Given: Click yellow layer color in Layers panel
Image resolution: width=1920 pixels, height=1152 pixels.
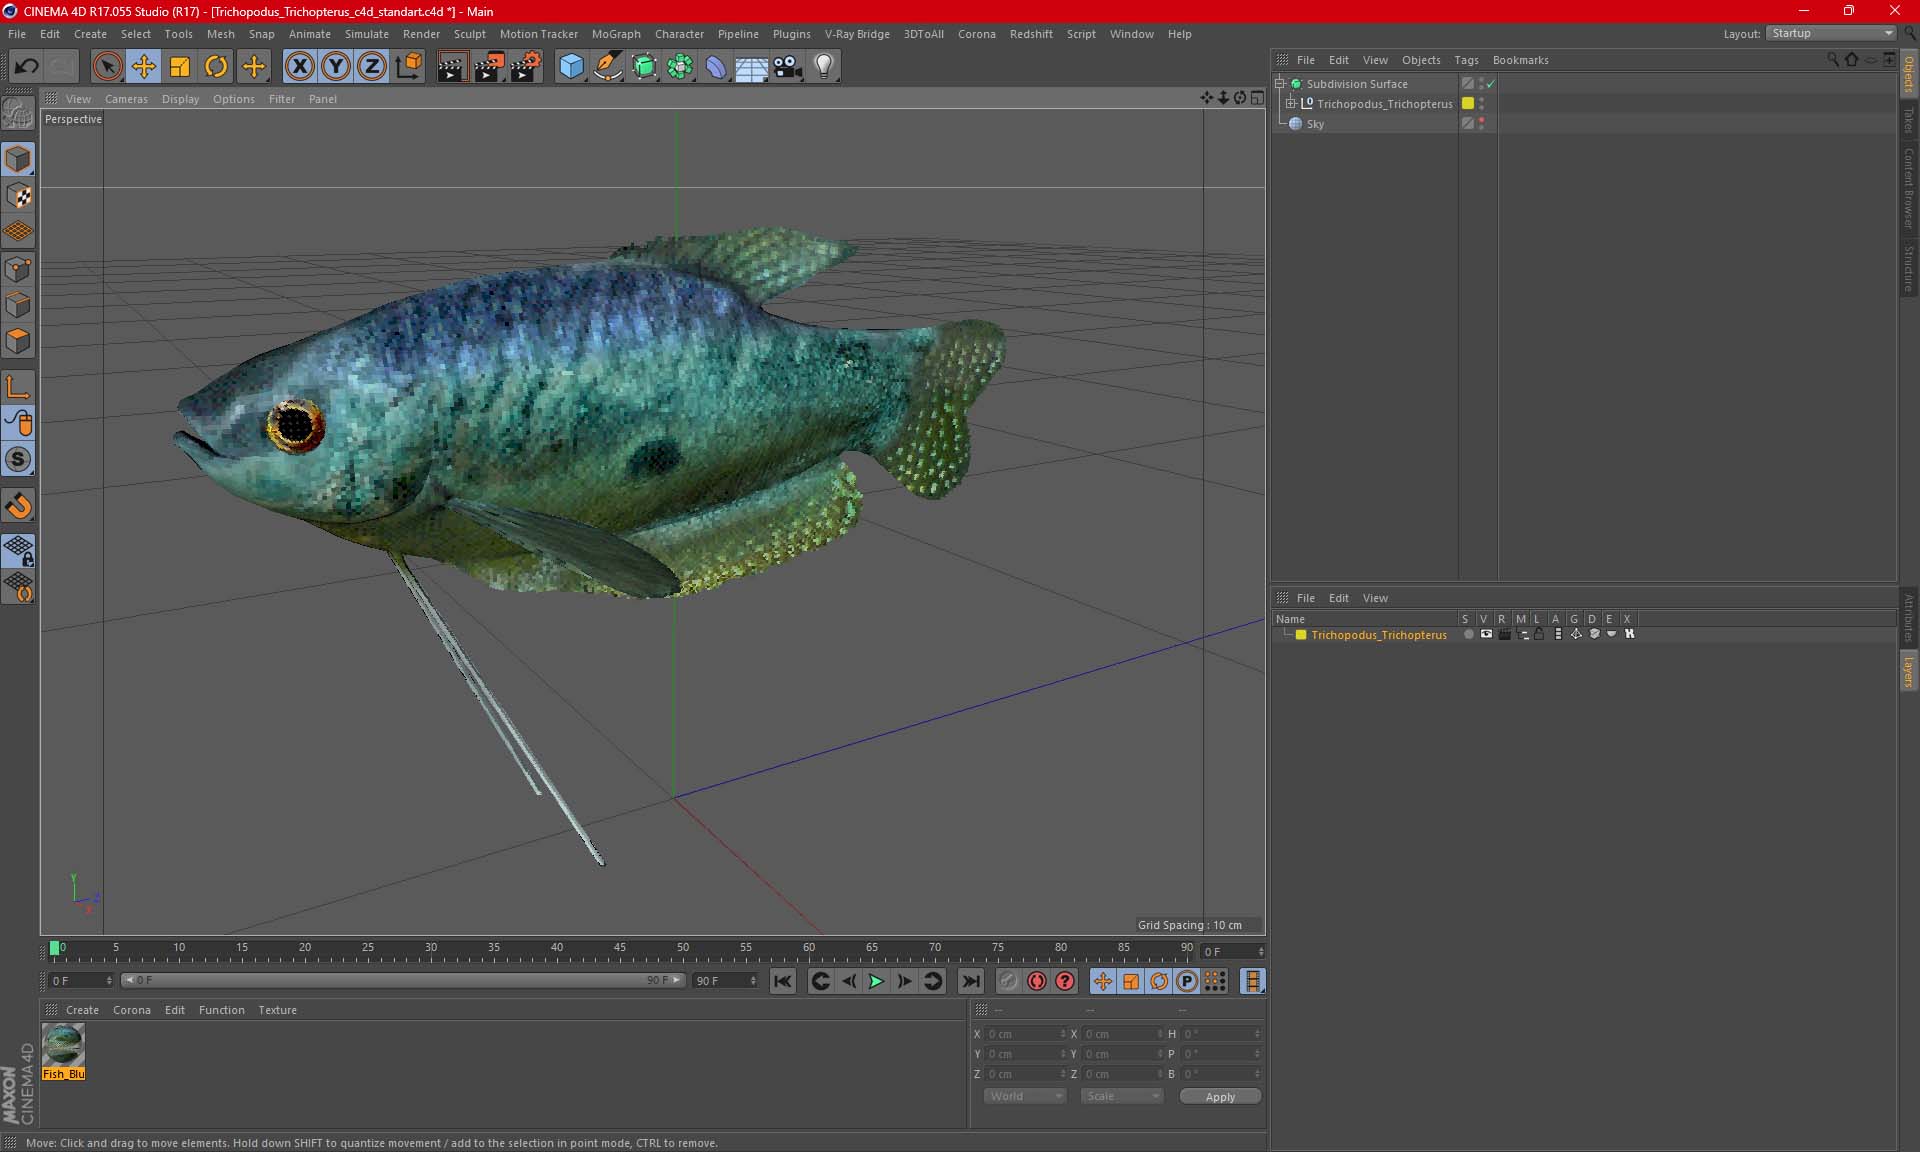Looking at the screenshot, I should (1300, 635).
